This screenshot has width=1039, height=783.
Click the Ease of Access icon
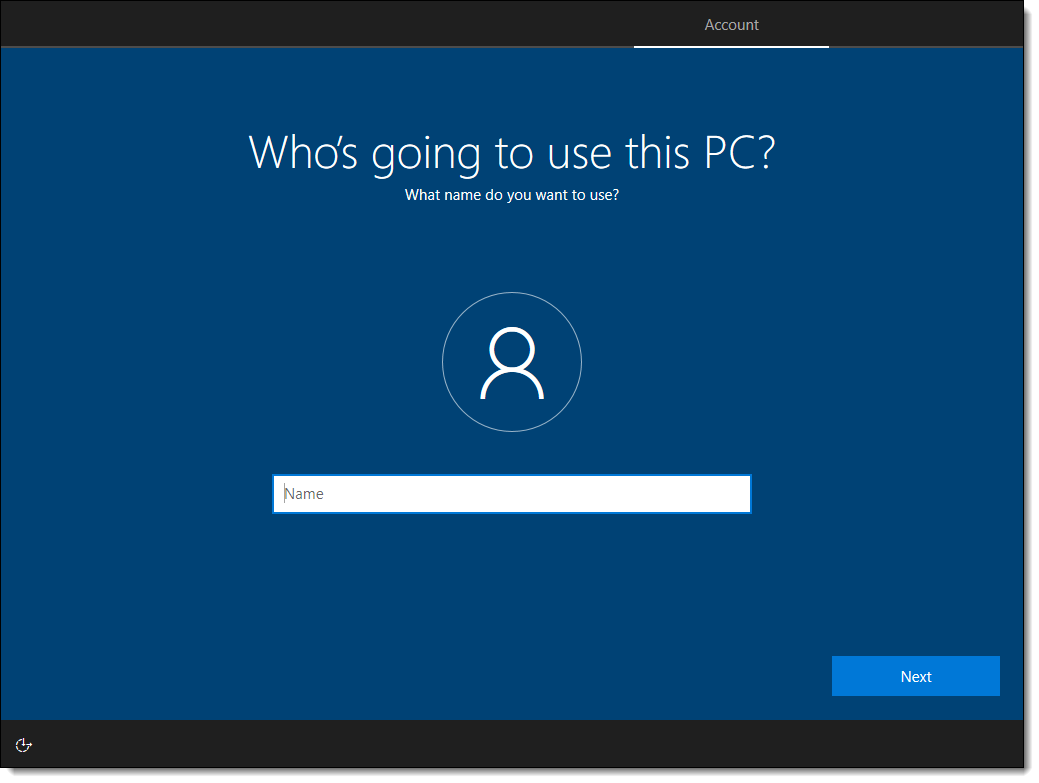(25, 744)
